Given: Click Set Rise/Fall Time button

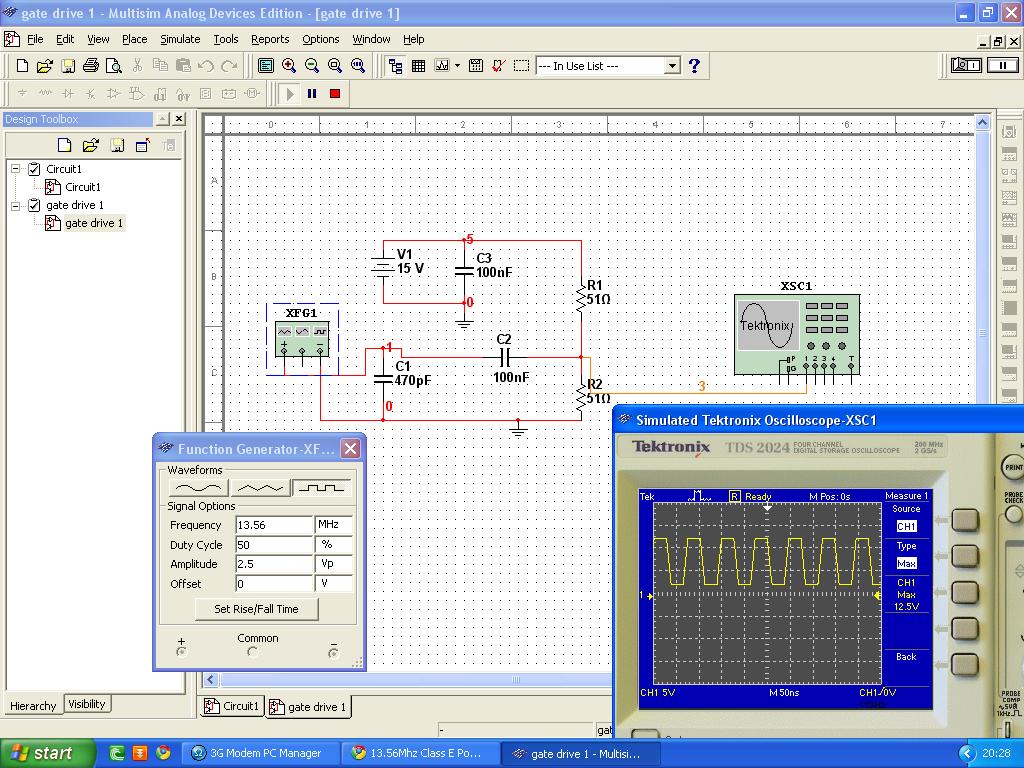Looking at the screenshot, I should 256,609.
